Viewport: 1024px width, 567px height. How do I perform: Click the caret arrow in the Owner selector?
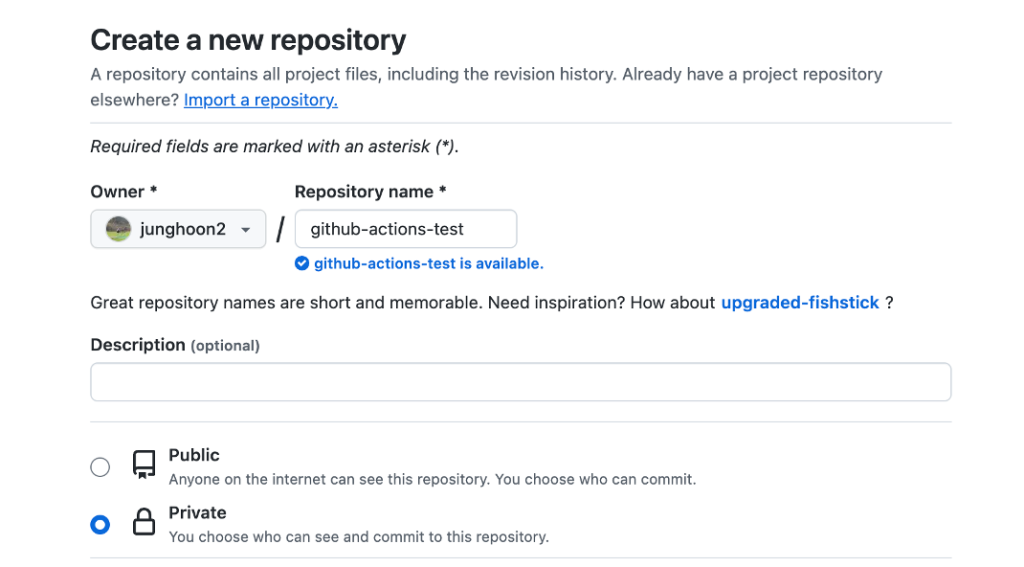tap(245, 230)
